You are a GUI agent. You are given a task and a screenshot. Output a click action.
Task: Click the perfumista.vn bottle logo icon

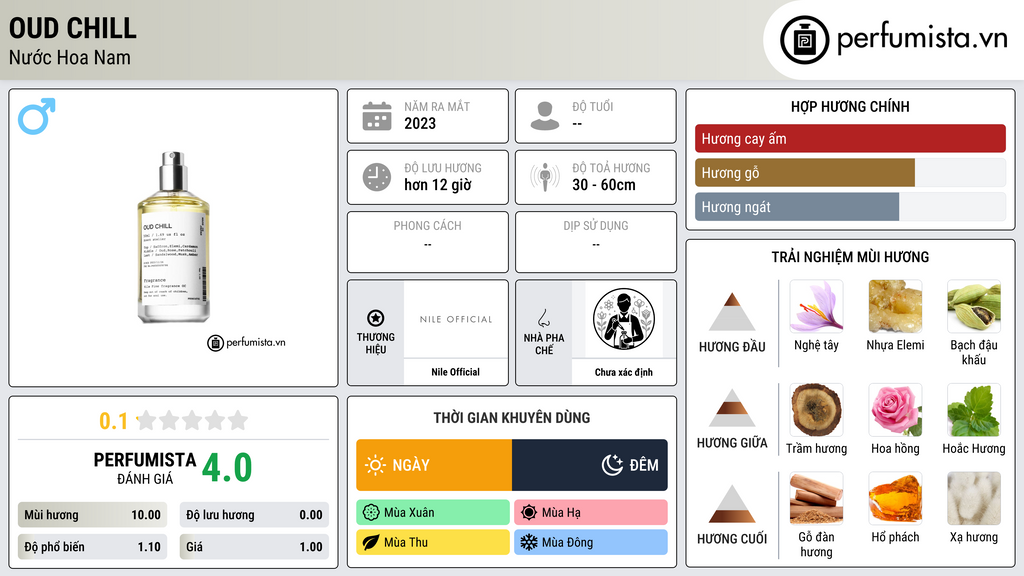(x=804, y=40)
